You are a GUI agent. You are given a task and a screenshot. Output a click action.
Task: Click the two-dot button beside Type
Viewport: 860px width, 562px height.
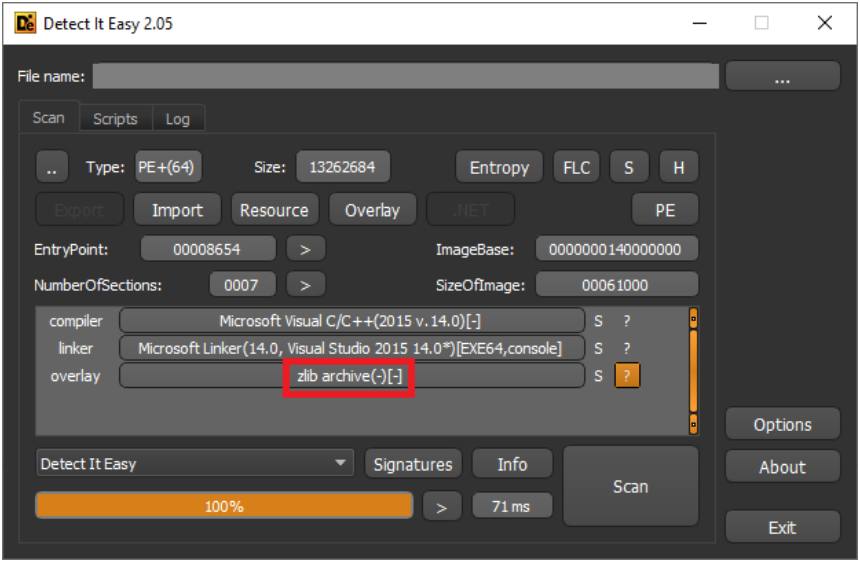(x=52, y=167)
